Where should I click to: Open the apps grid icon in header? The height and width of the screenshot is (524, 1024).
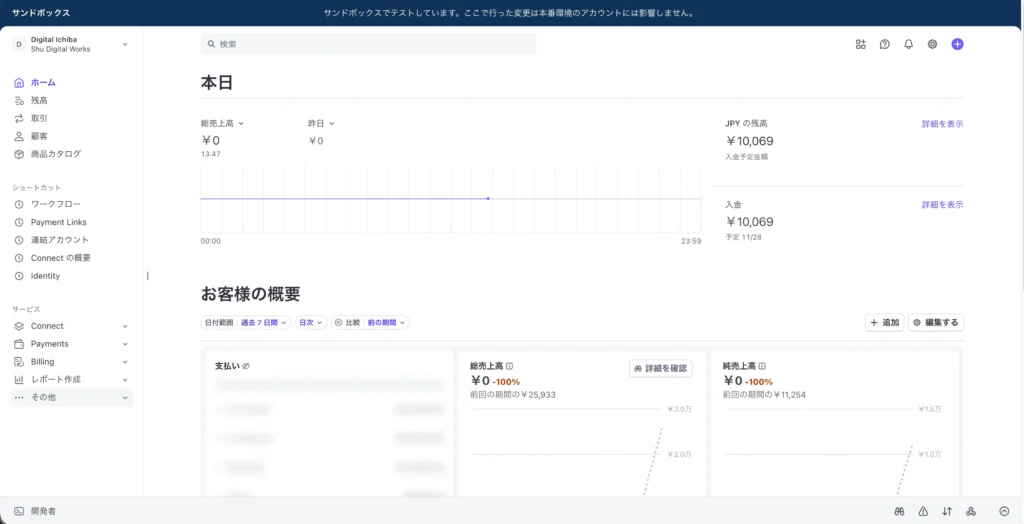[x=860, y=44]
